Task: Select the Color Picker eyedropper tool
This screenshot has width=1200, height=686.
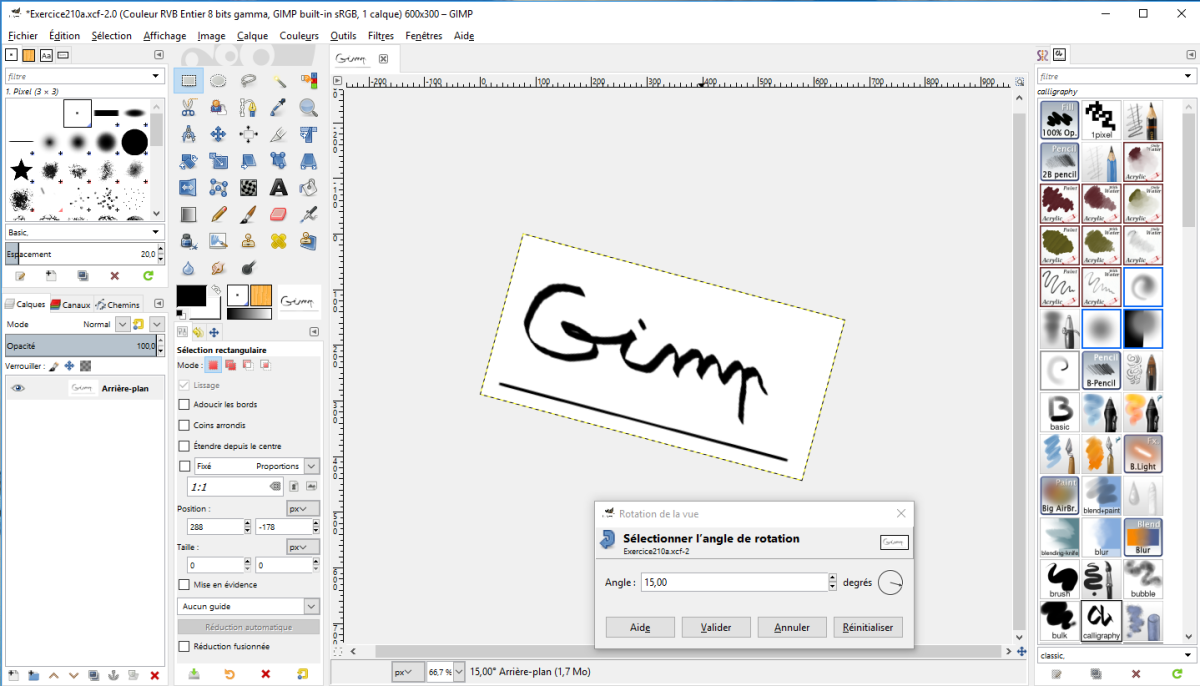Action: tap(279, 108)
